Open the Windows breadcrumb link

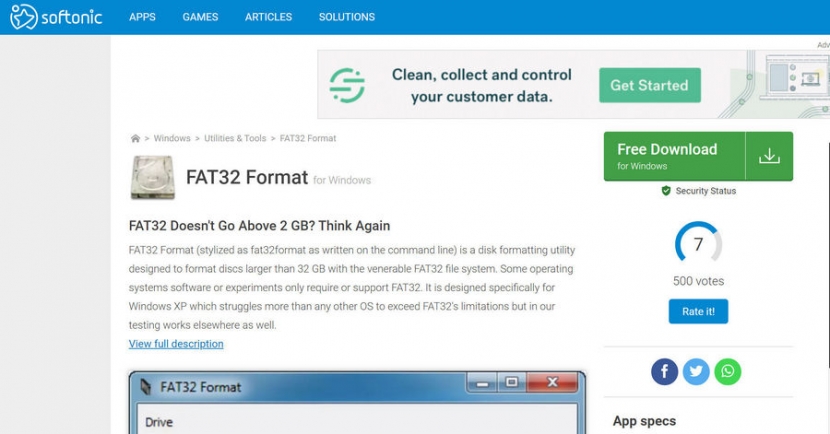172,138
